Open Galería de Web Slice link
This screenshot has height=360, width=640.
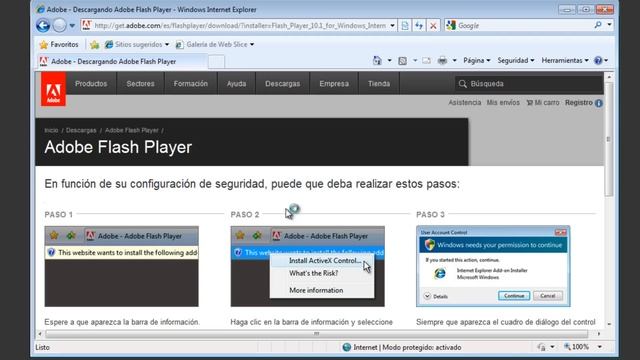pyautogui.click(x=215, y=44)
